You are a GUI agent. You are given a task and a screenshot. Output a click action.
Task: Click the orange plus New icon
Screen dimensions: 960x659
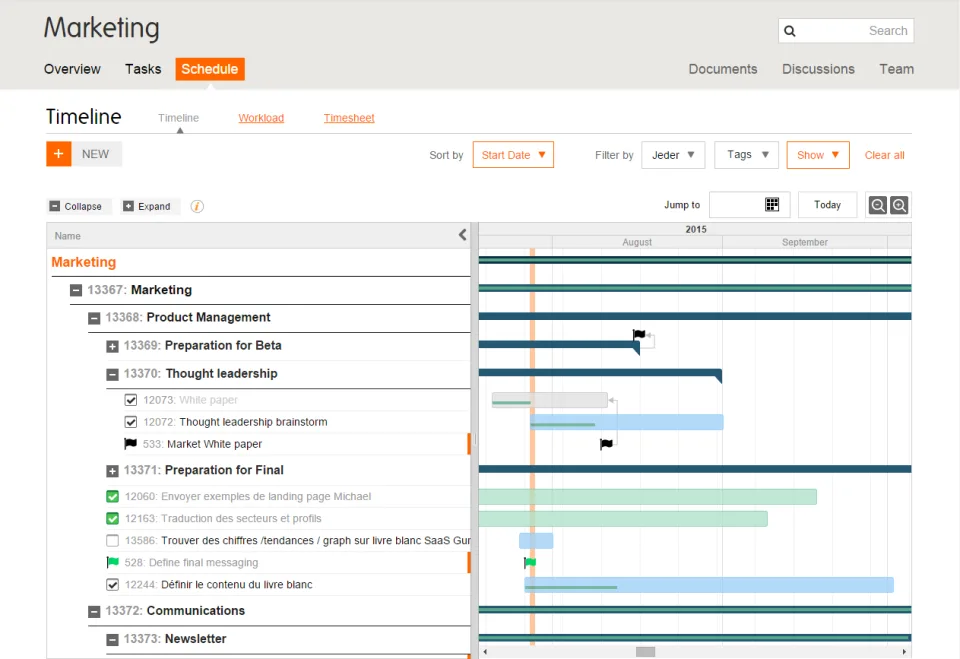coord(59,154)
